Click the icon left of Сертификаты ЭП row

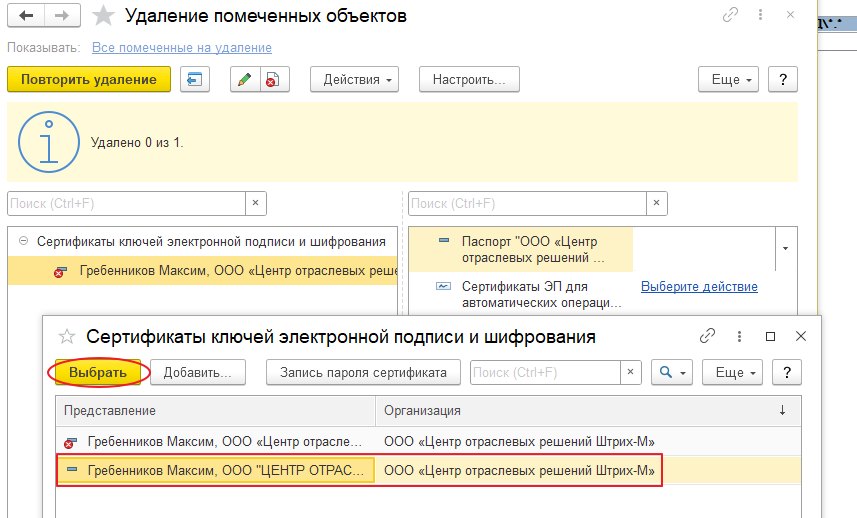tap(443, 286)
